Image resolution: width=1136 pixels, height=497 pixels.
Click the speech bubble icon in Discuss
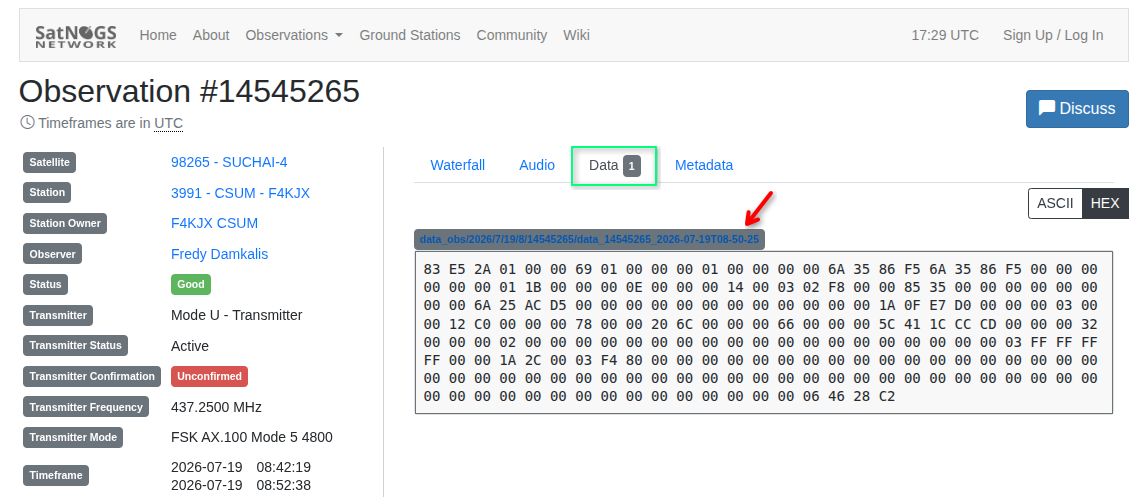tap(1047, 108)
